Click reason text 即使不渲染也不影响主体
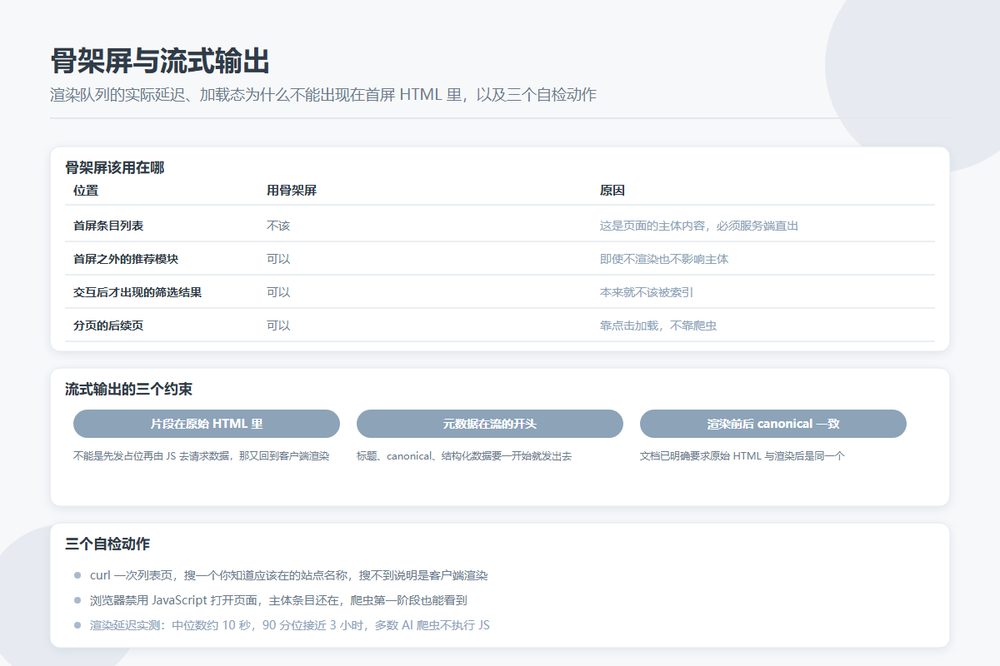 tap(664, 259)
